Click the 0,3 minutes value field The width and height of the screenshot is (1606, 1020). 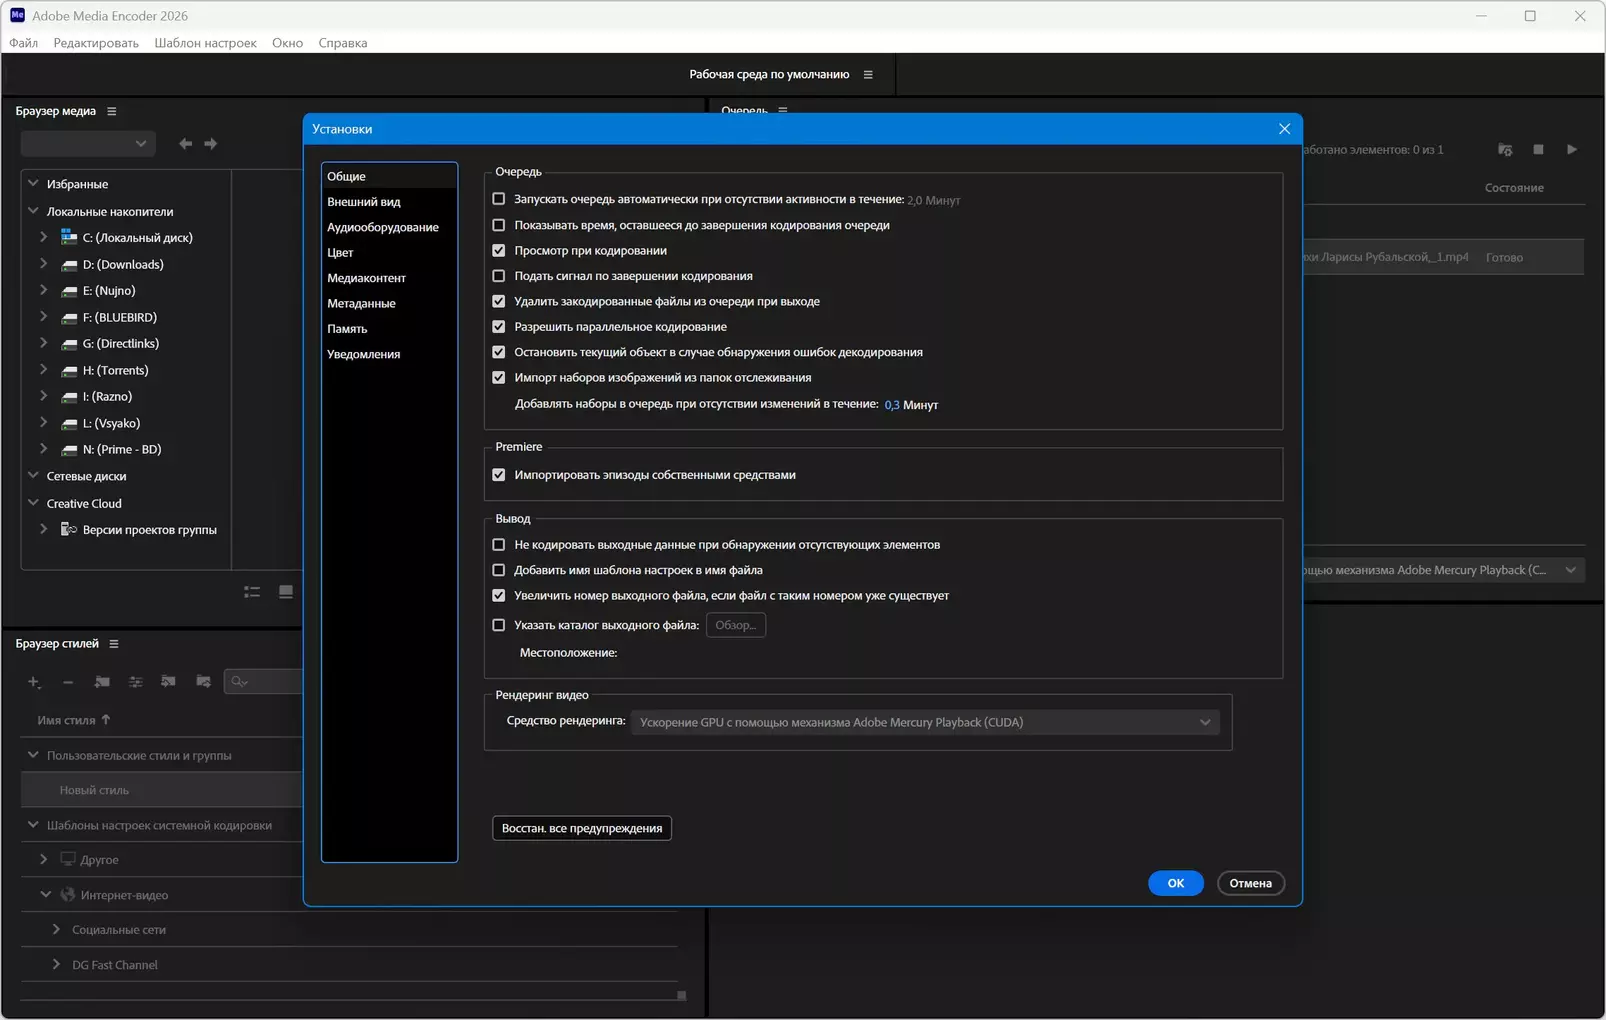pyautogui.click(x=891, y=405)
